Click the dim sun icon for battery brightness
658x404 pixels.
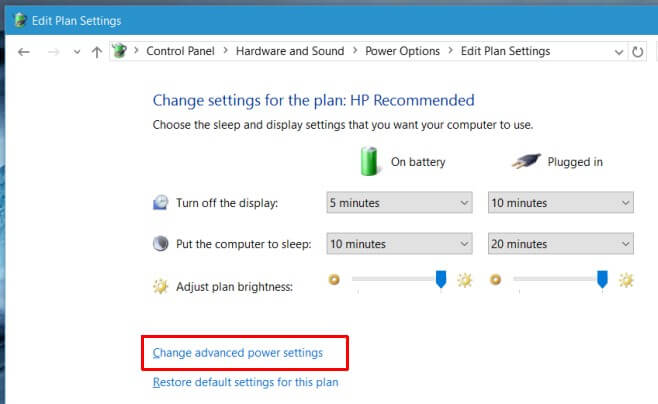[334, 279]
